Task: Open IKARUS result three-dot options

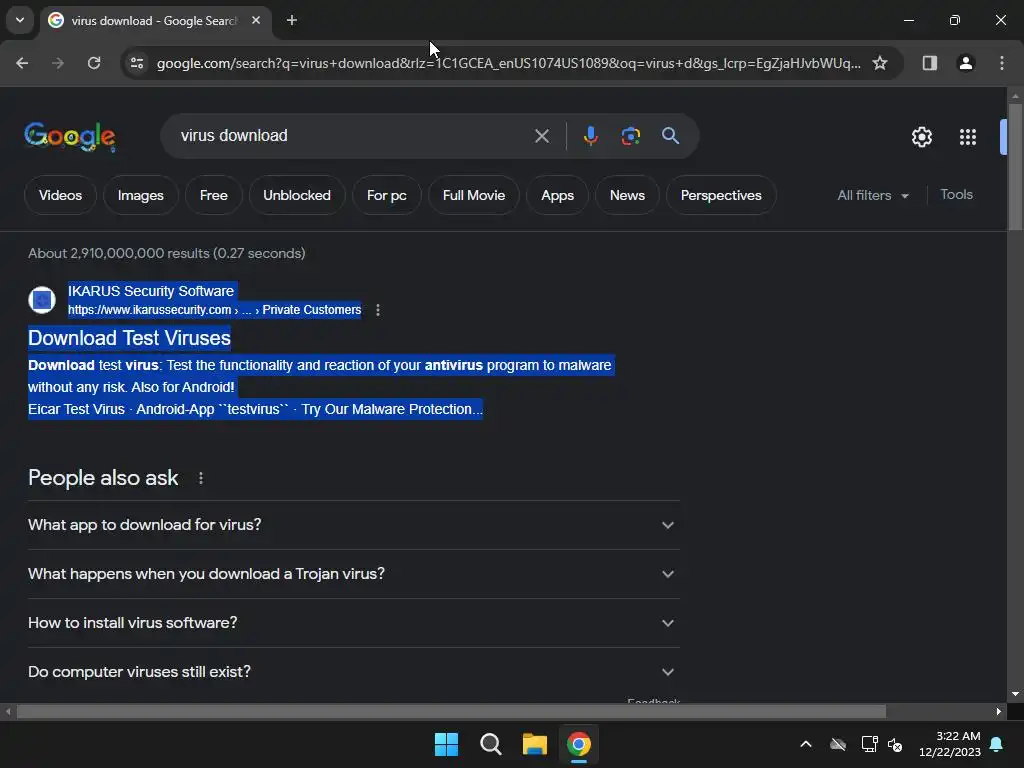Action: click(377, 310)
